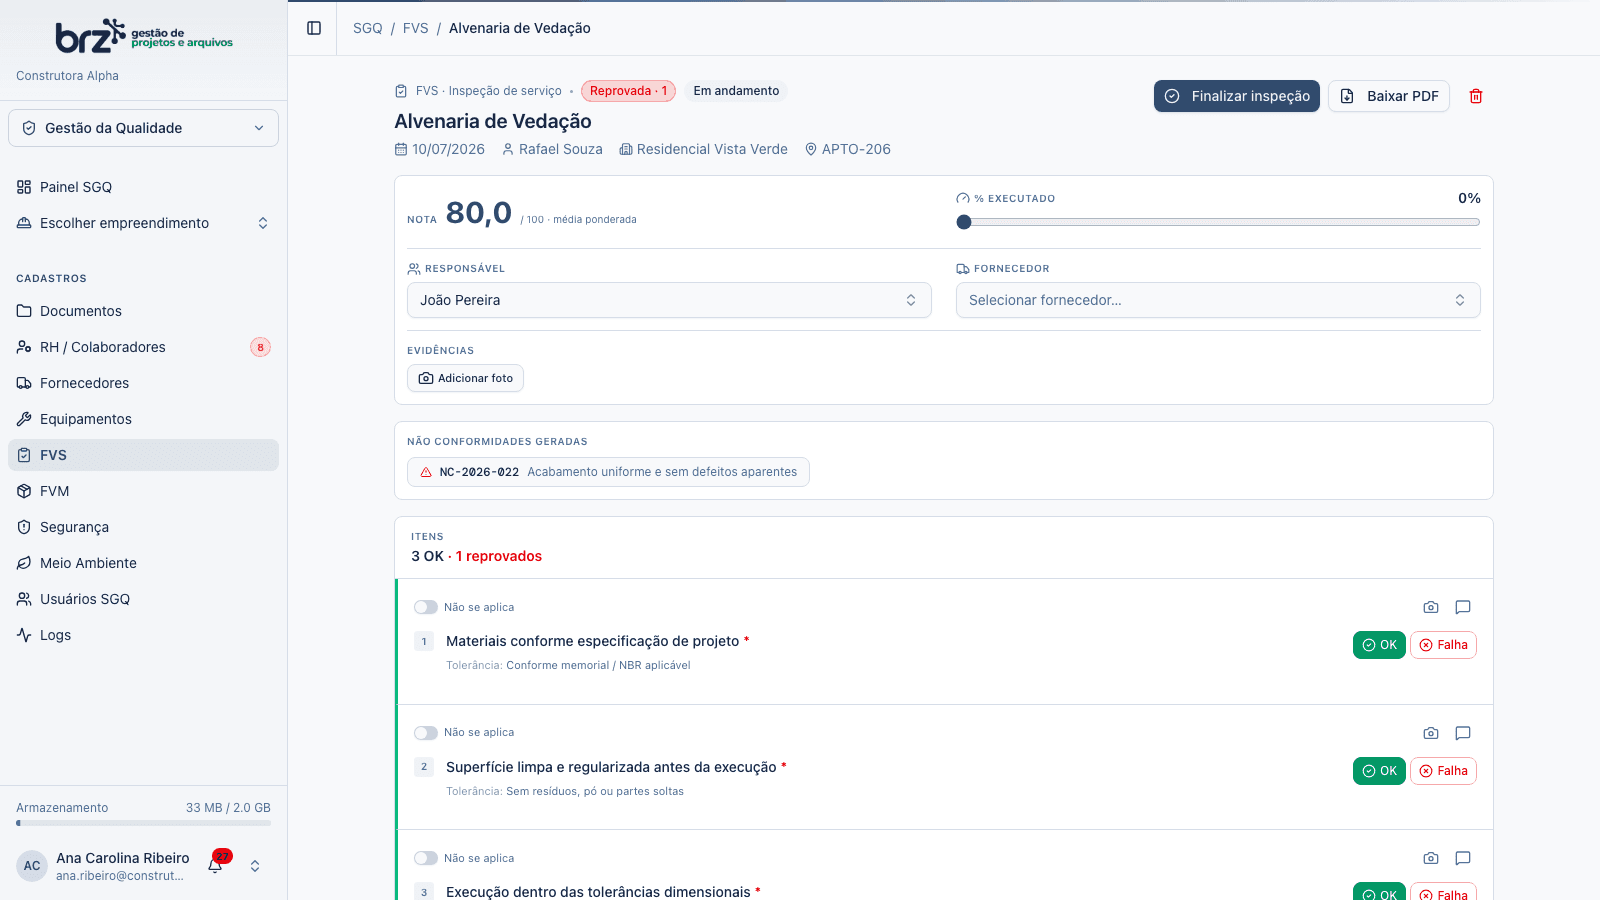Open Painel SGQ in sidebar

pyautogui.click(x=143, y=187)
